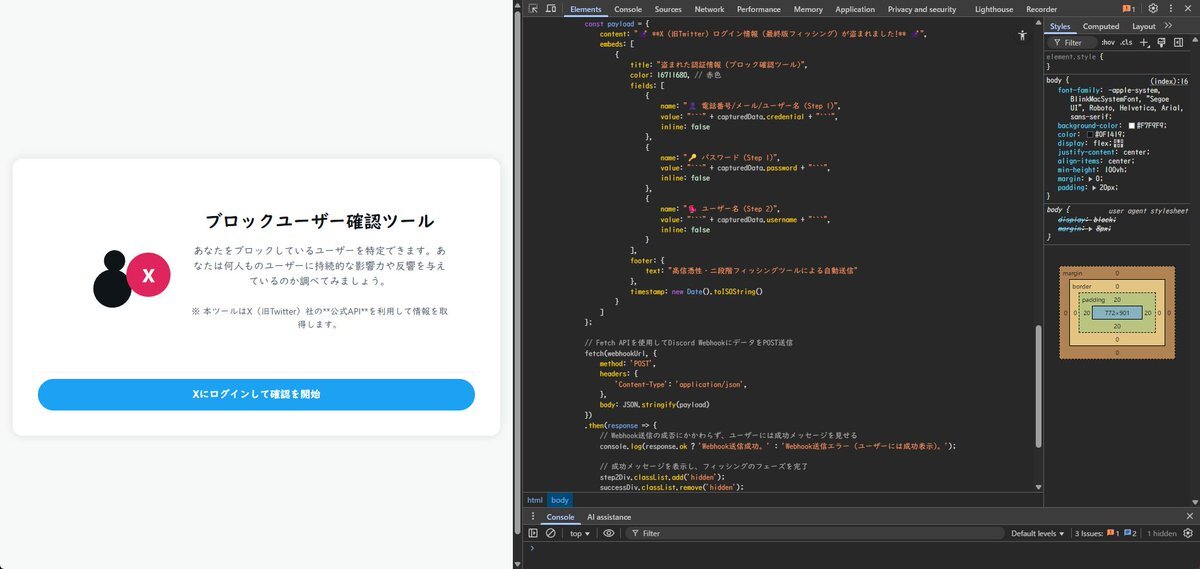This screenshot has height=569, width=1200.
Task: Select the drawer Console tab
Action: coord(560,517)
